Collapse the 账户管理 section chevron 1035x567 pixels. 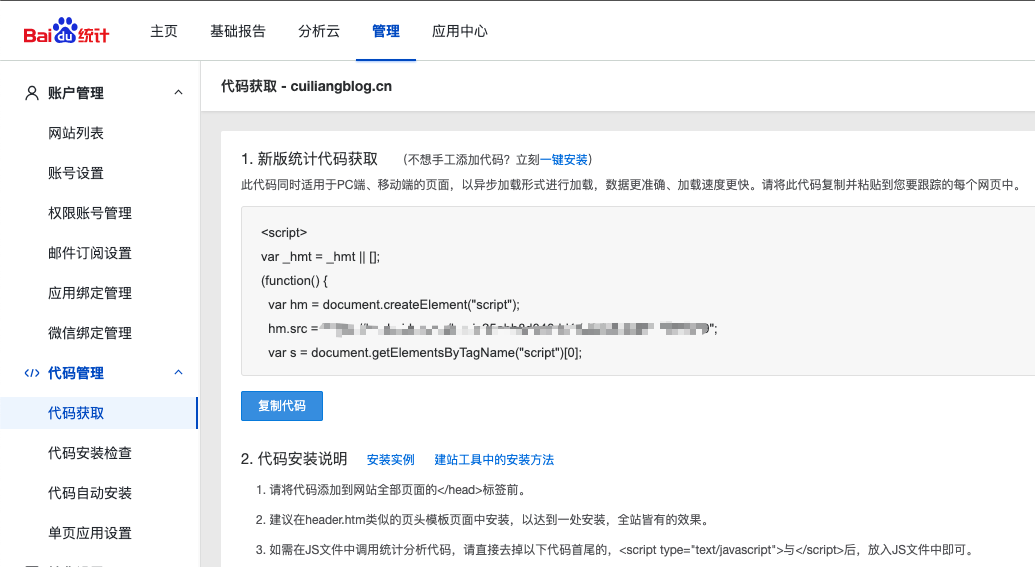(x=178, y=92)
